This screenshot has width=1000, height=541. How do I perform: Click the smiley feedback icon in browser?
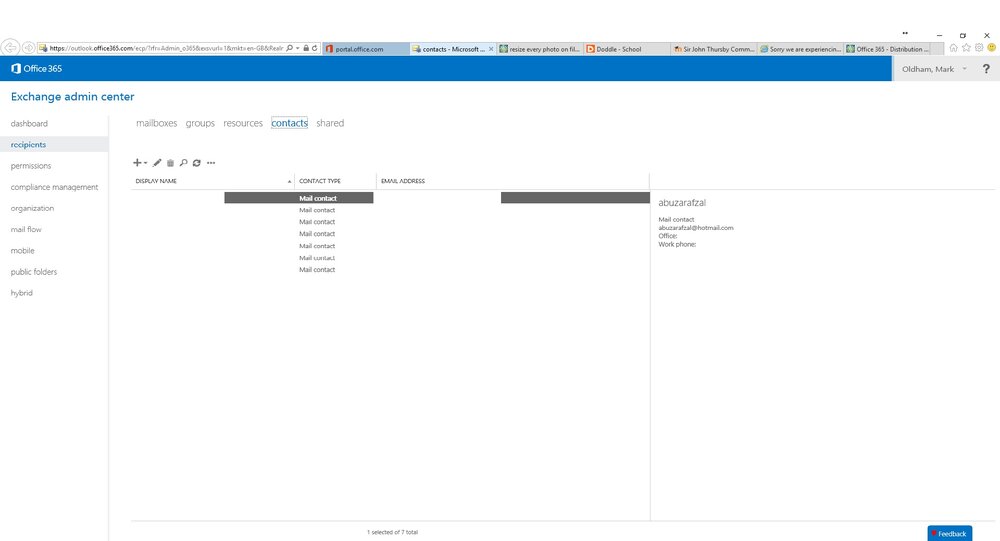click(992, 48)
